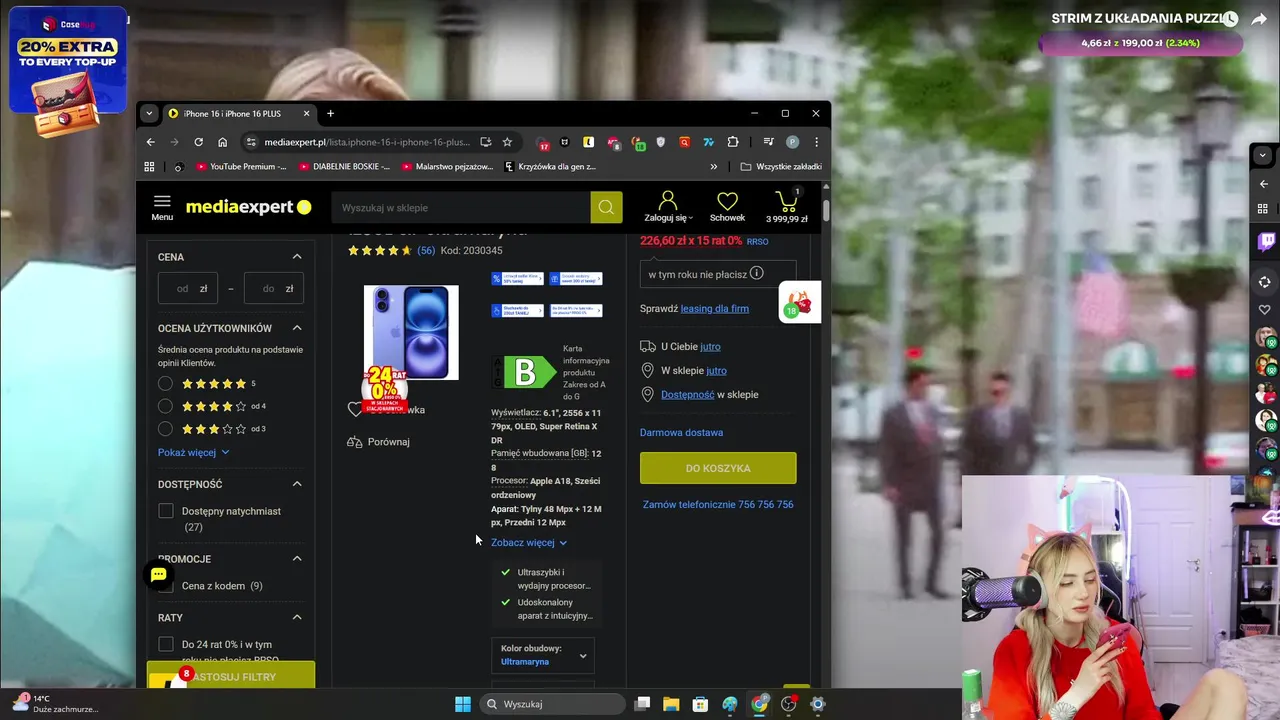Click the 'od' minimum price field

188,289
